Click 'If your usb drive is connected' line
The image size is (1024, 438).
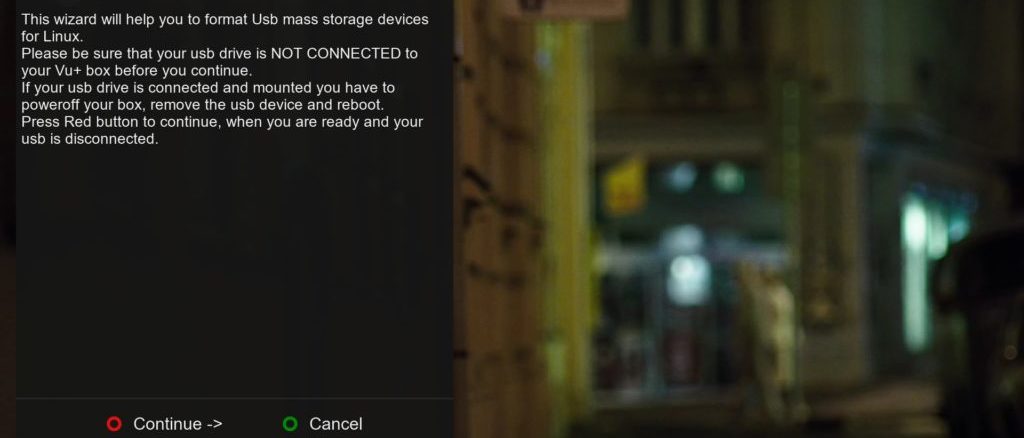tap(208, 87)
